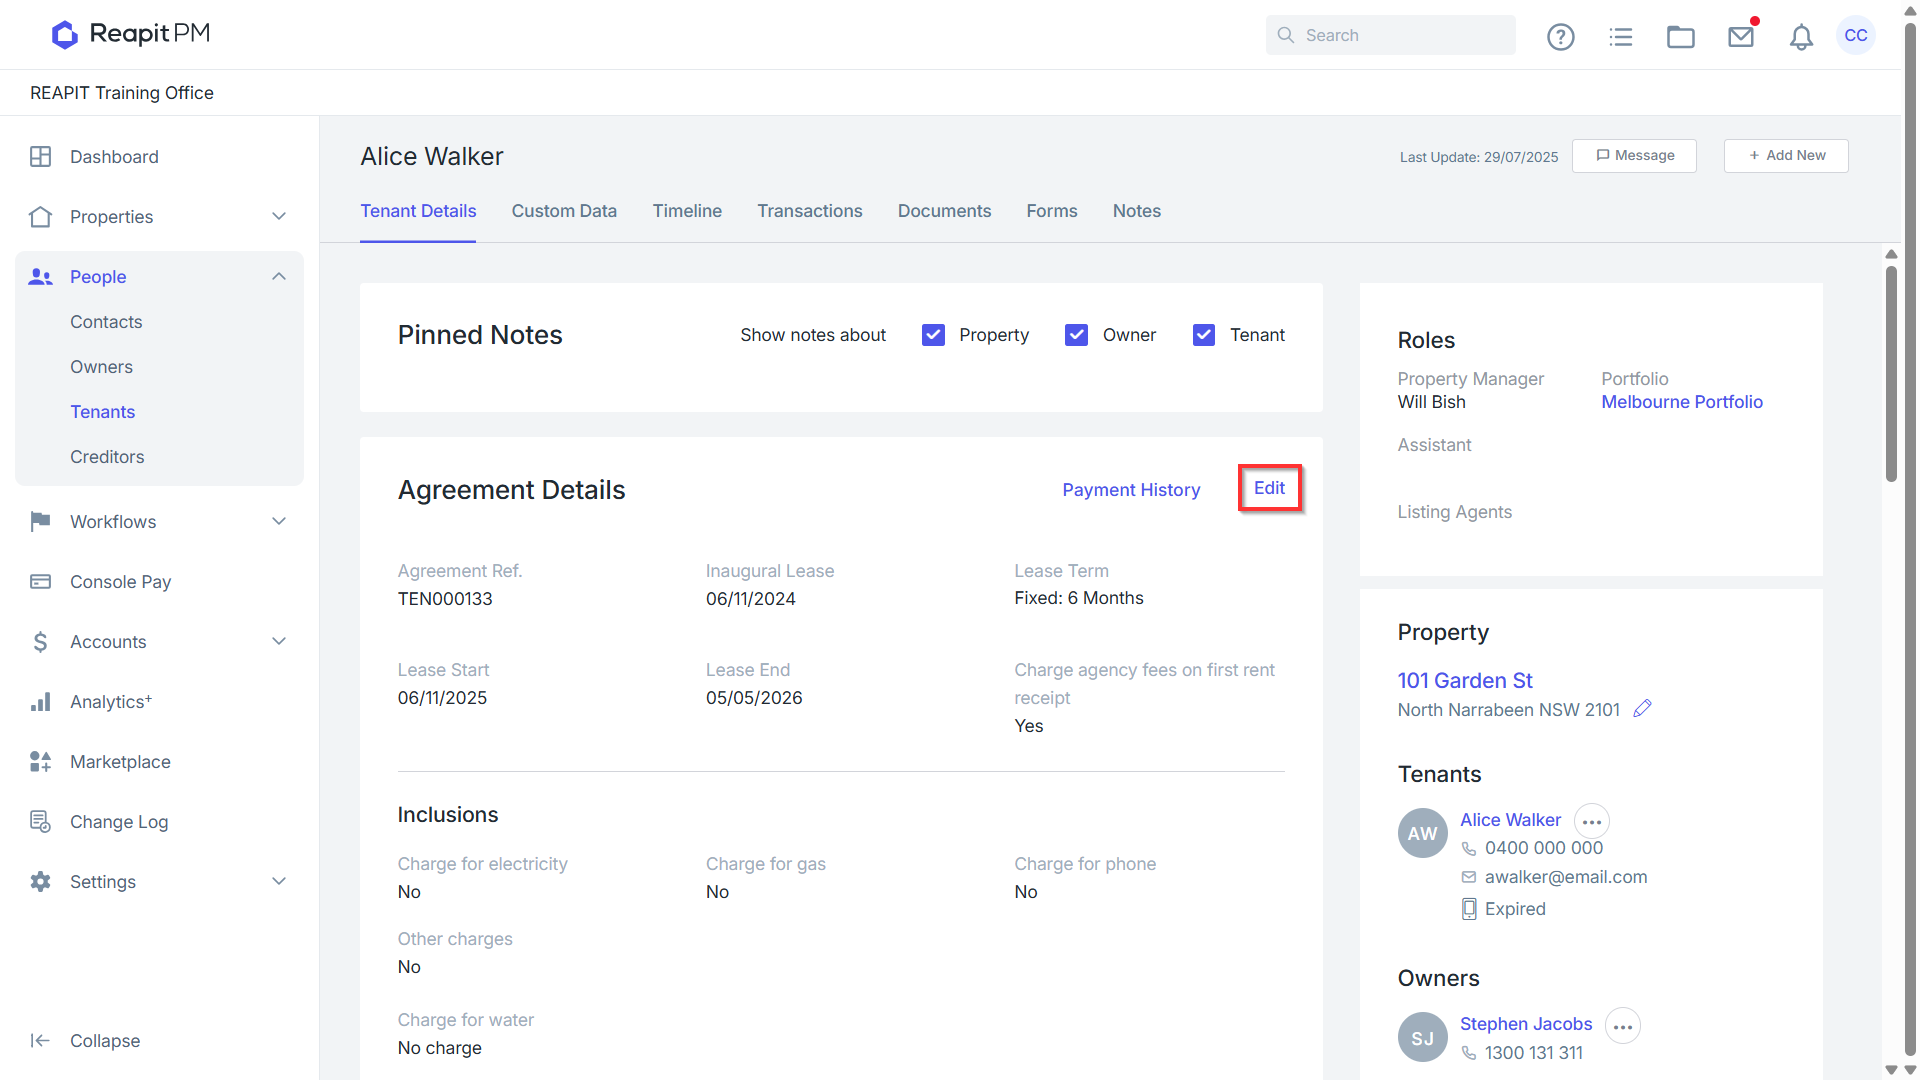The image size is (1920, 1080).
Task: Open the Payment History link
Action: (x=1131, y=490)
